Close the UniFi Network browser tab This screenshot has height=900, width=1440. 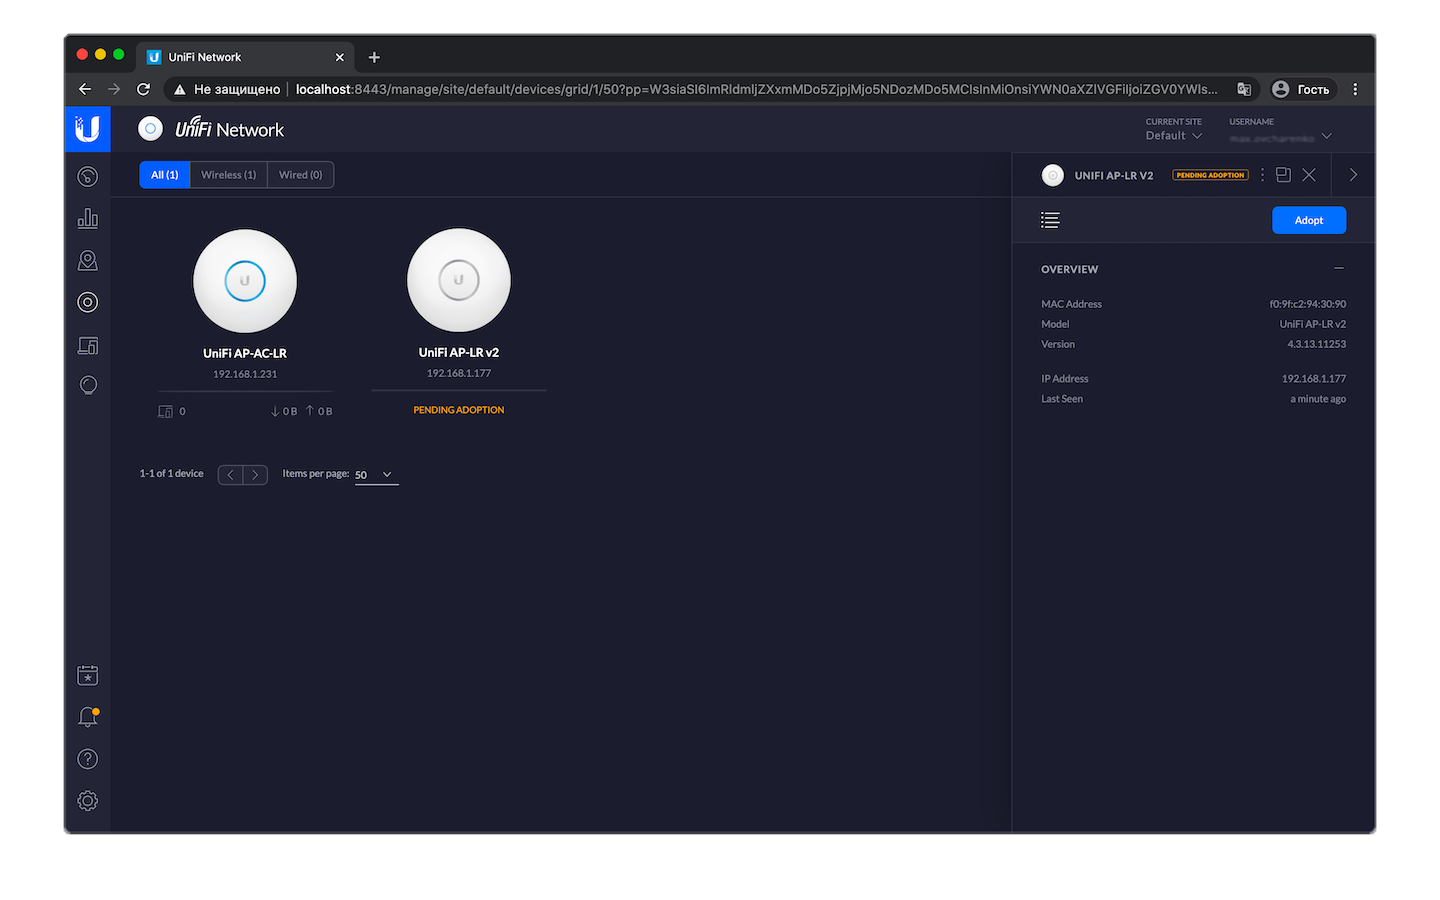[x=339, y=57]
